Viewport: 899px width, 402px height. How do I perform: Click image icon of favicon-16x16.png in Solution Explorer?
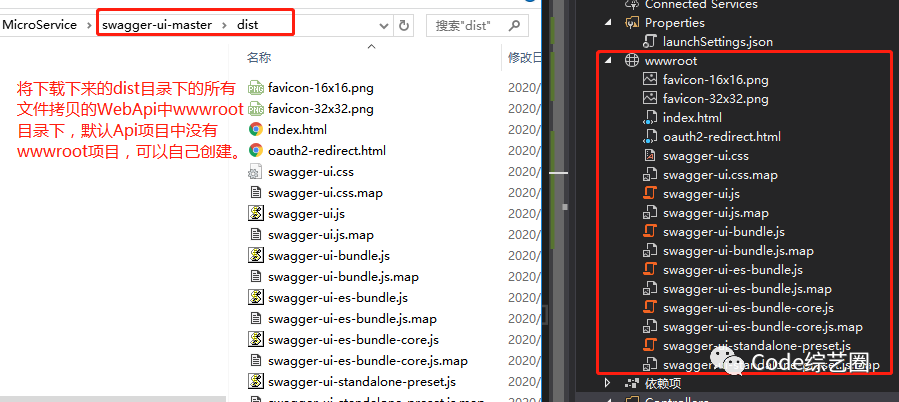click(650, 79)
